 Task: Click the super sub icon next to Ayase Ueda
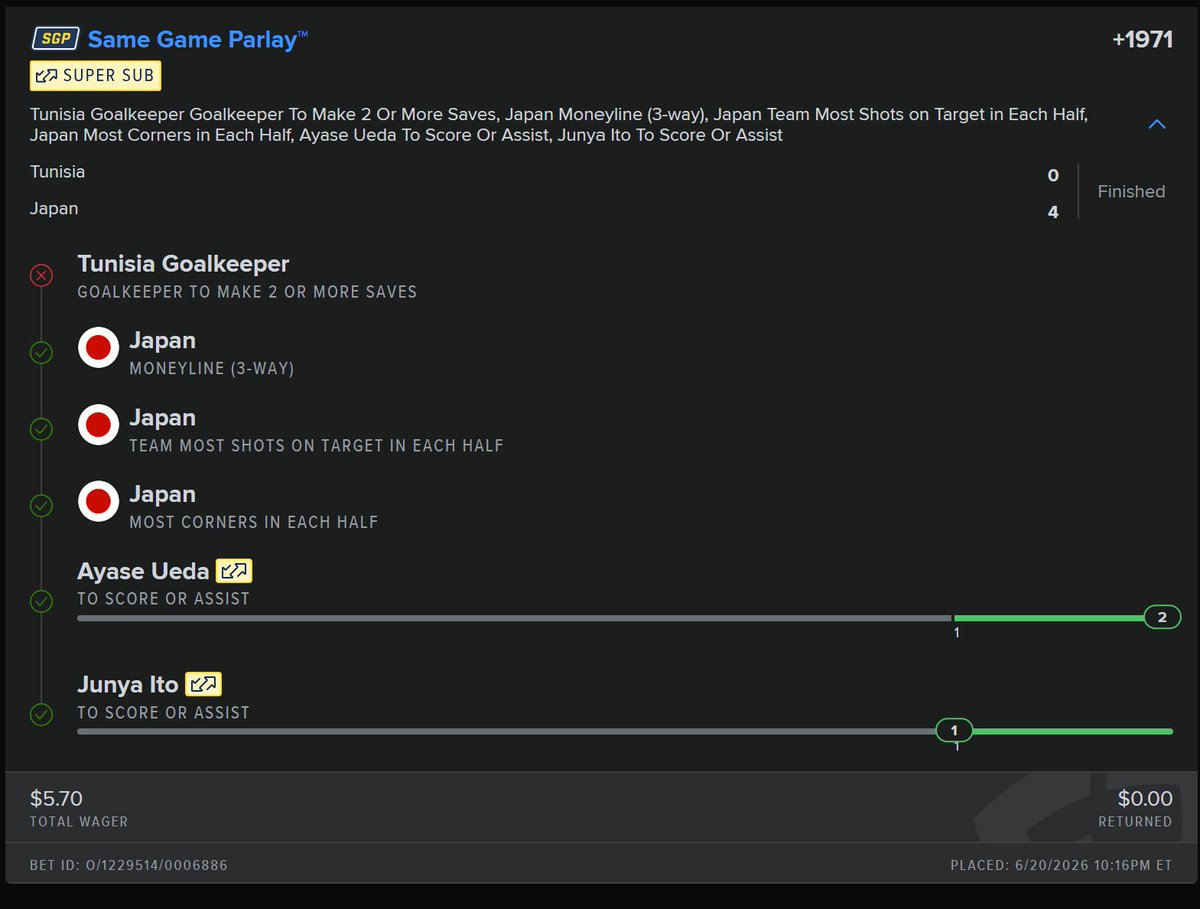point(235,571)
